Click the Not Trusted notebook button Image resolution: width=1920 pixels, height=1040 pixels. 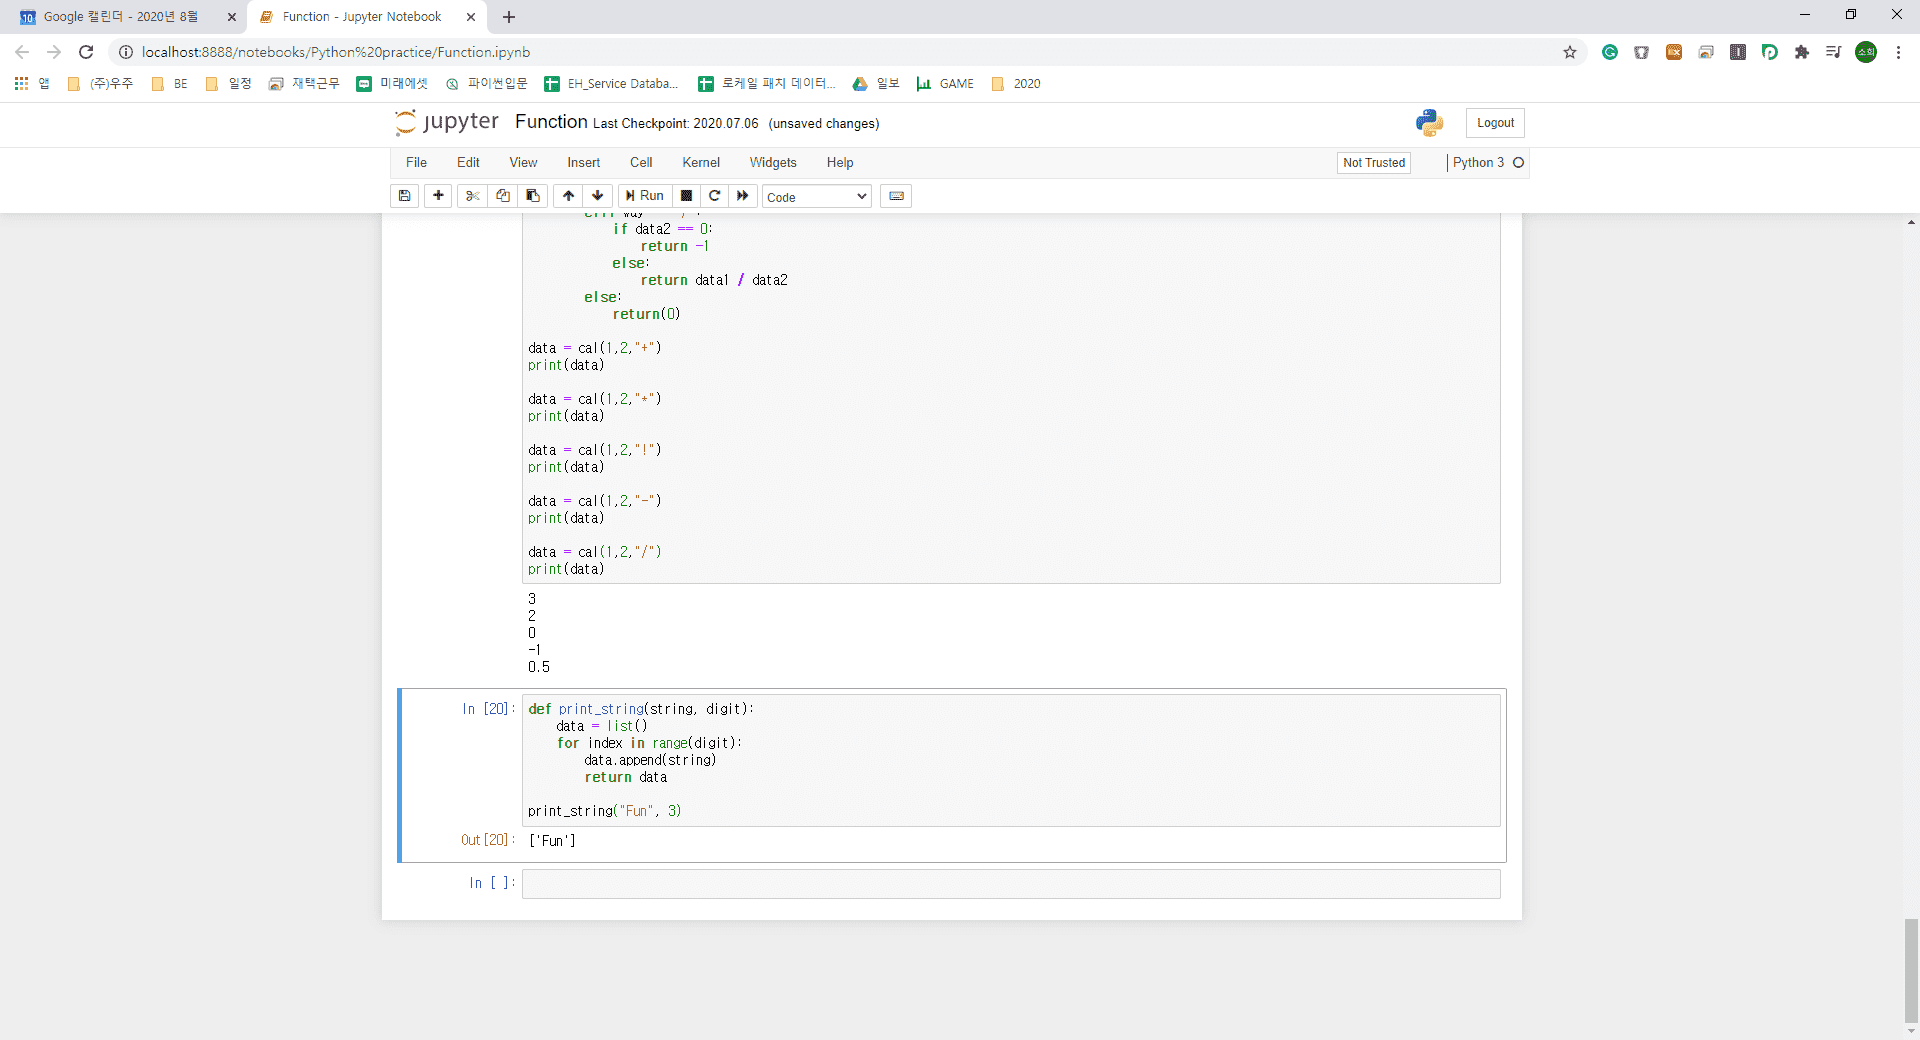pyautogui.click(x=1374, y=163)
